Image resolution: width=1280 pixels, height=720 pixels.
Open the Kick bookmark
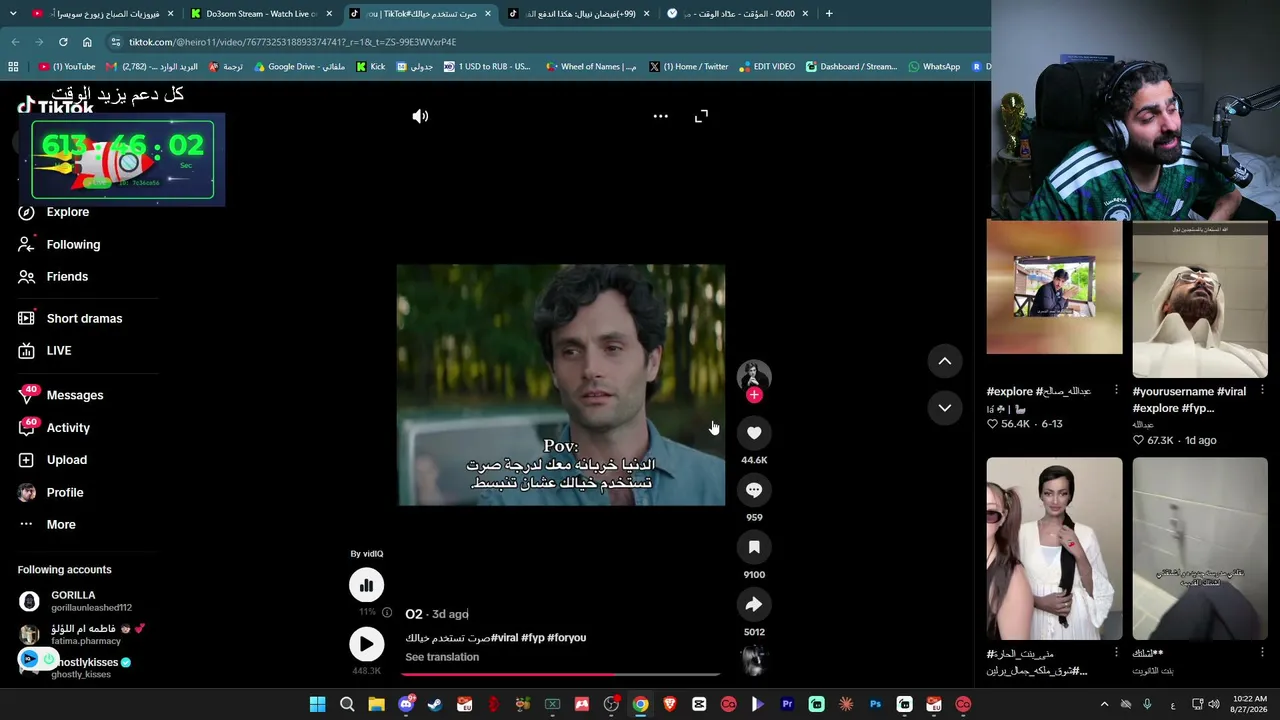coord(371,67)
